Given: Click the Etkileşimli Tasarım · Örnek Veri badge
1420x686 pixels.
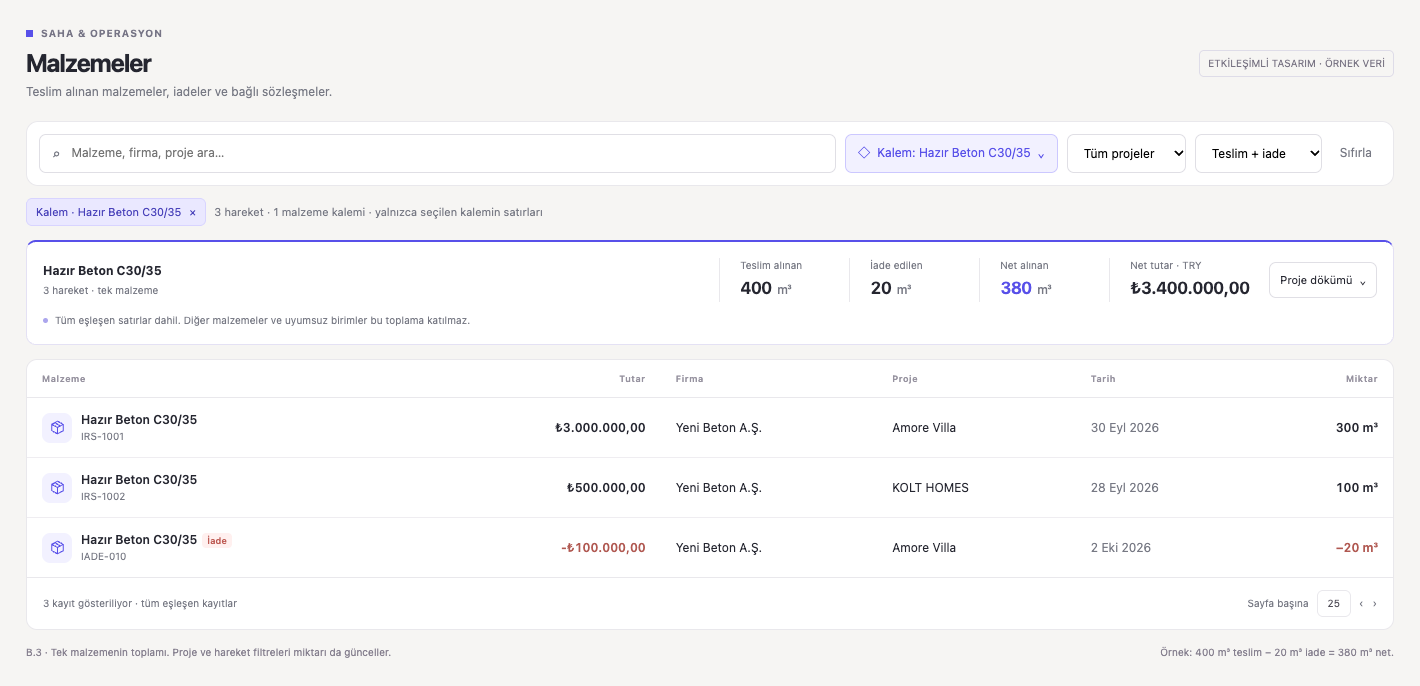Looking at the screenshot, I should coord(1296,63).
